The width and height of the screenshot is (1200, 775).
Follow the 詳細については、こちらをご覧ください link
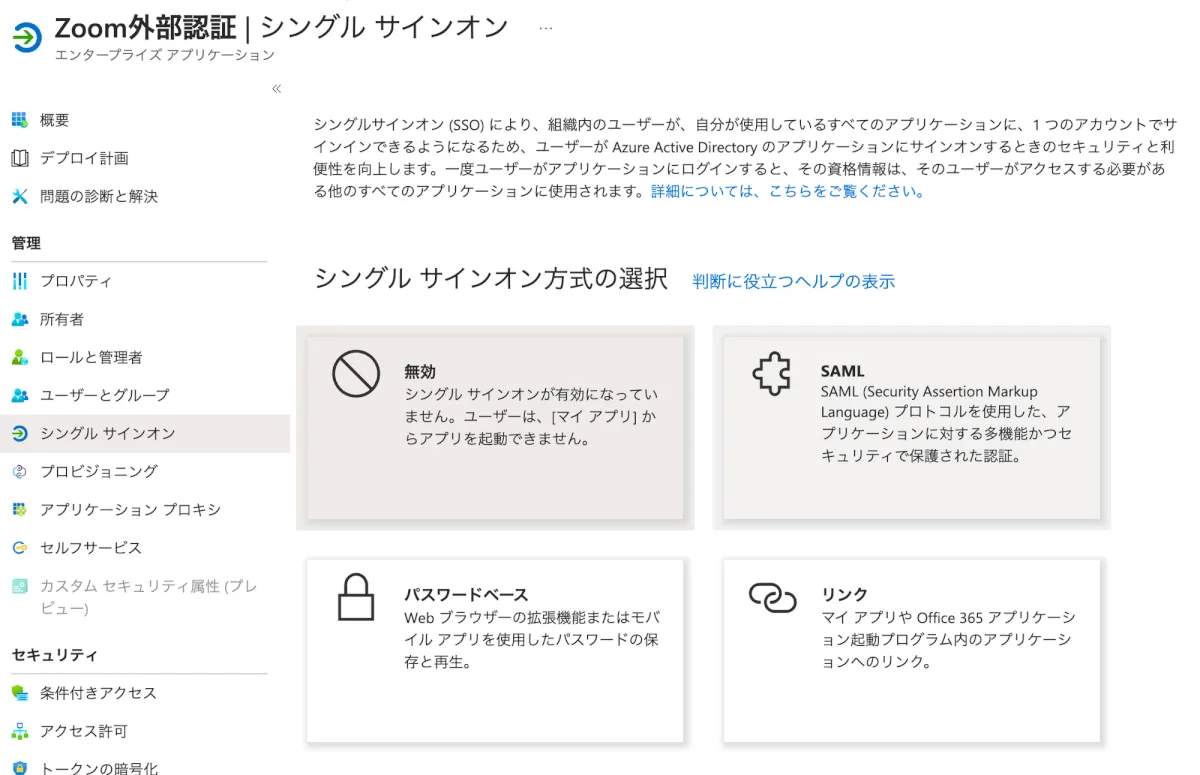point(787,191)
